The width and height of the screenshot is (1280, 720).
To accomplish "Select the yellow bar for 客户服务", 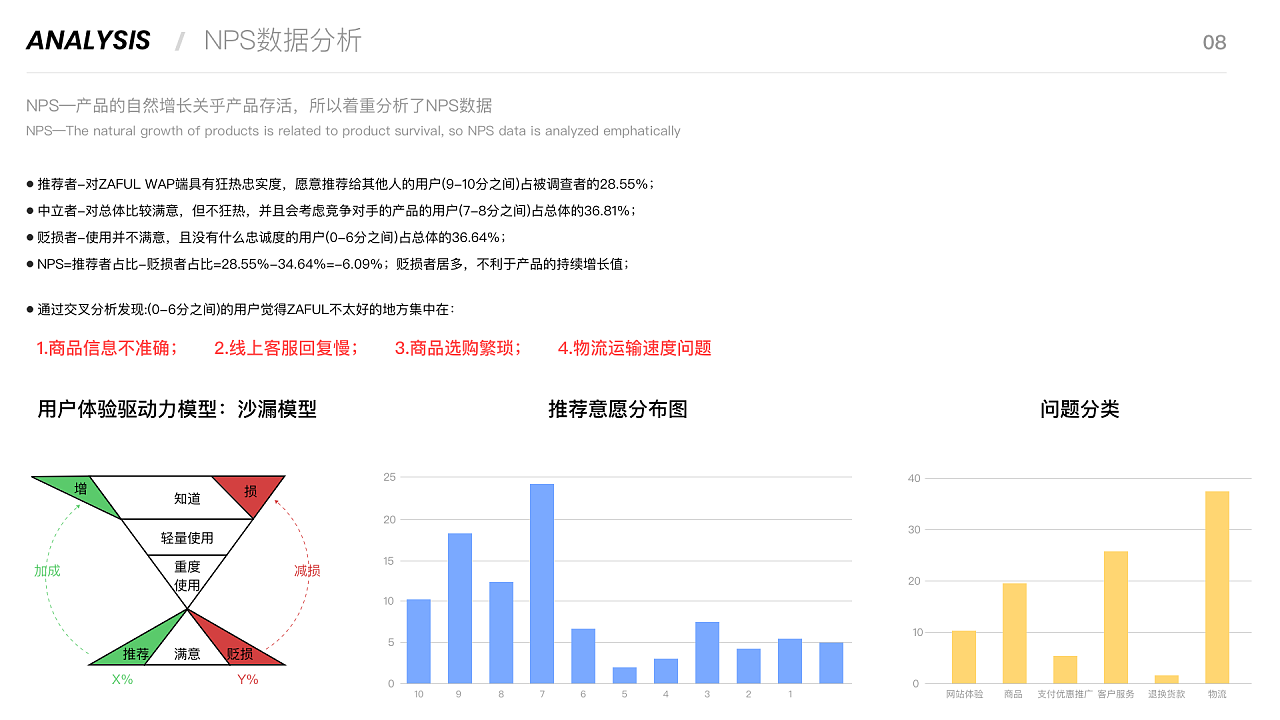I will click(1116, 618).
